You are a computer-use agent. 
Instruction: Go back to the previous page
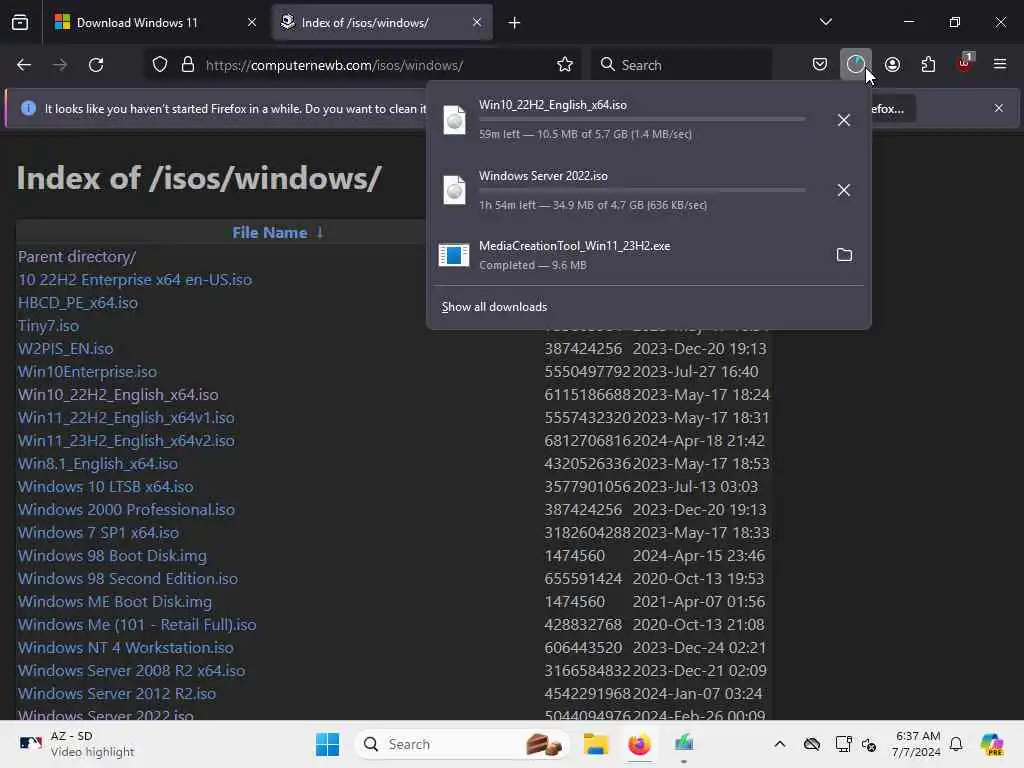pos(24,65)
